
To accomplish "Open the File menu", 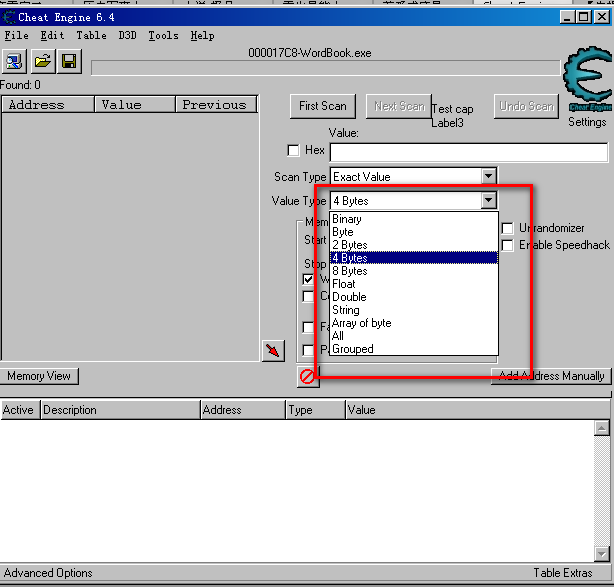I will coord(16,36).
